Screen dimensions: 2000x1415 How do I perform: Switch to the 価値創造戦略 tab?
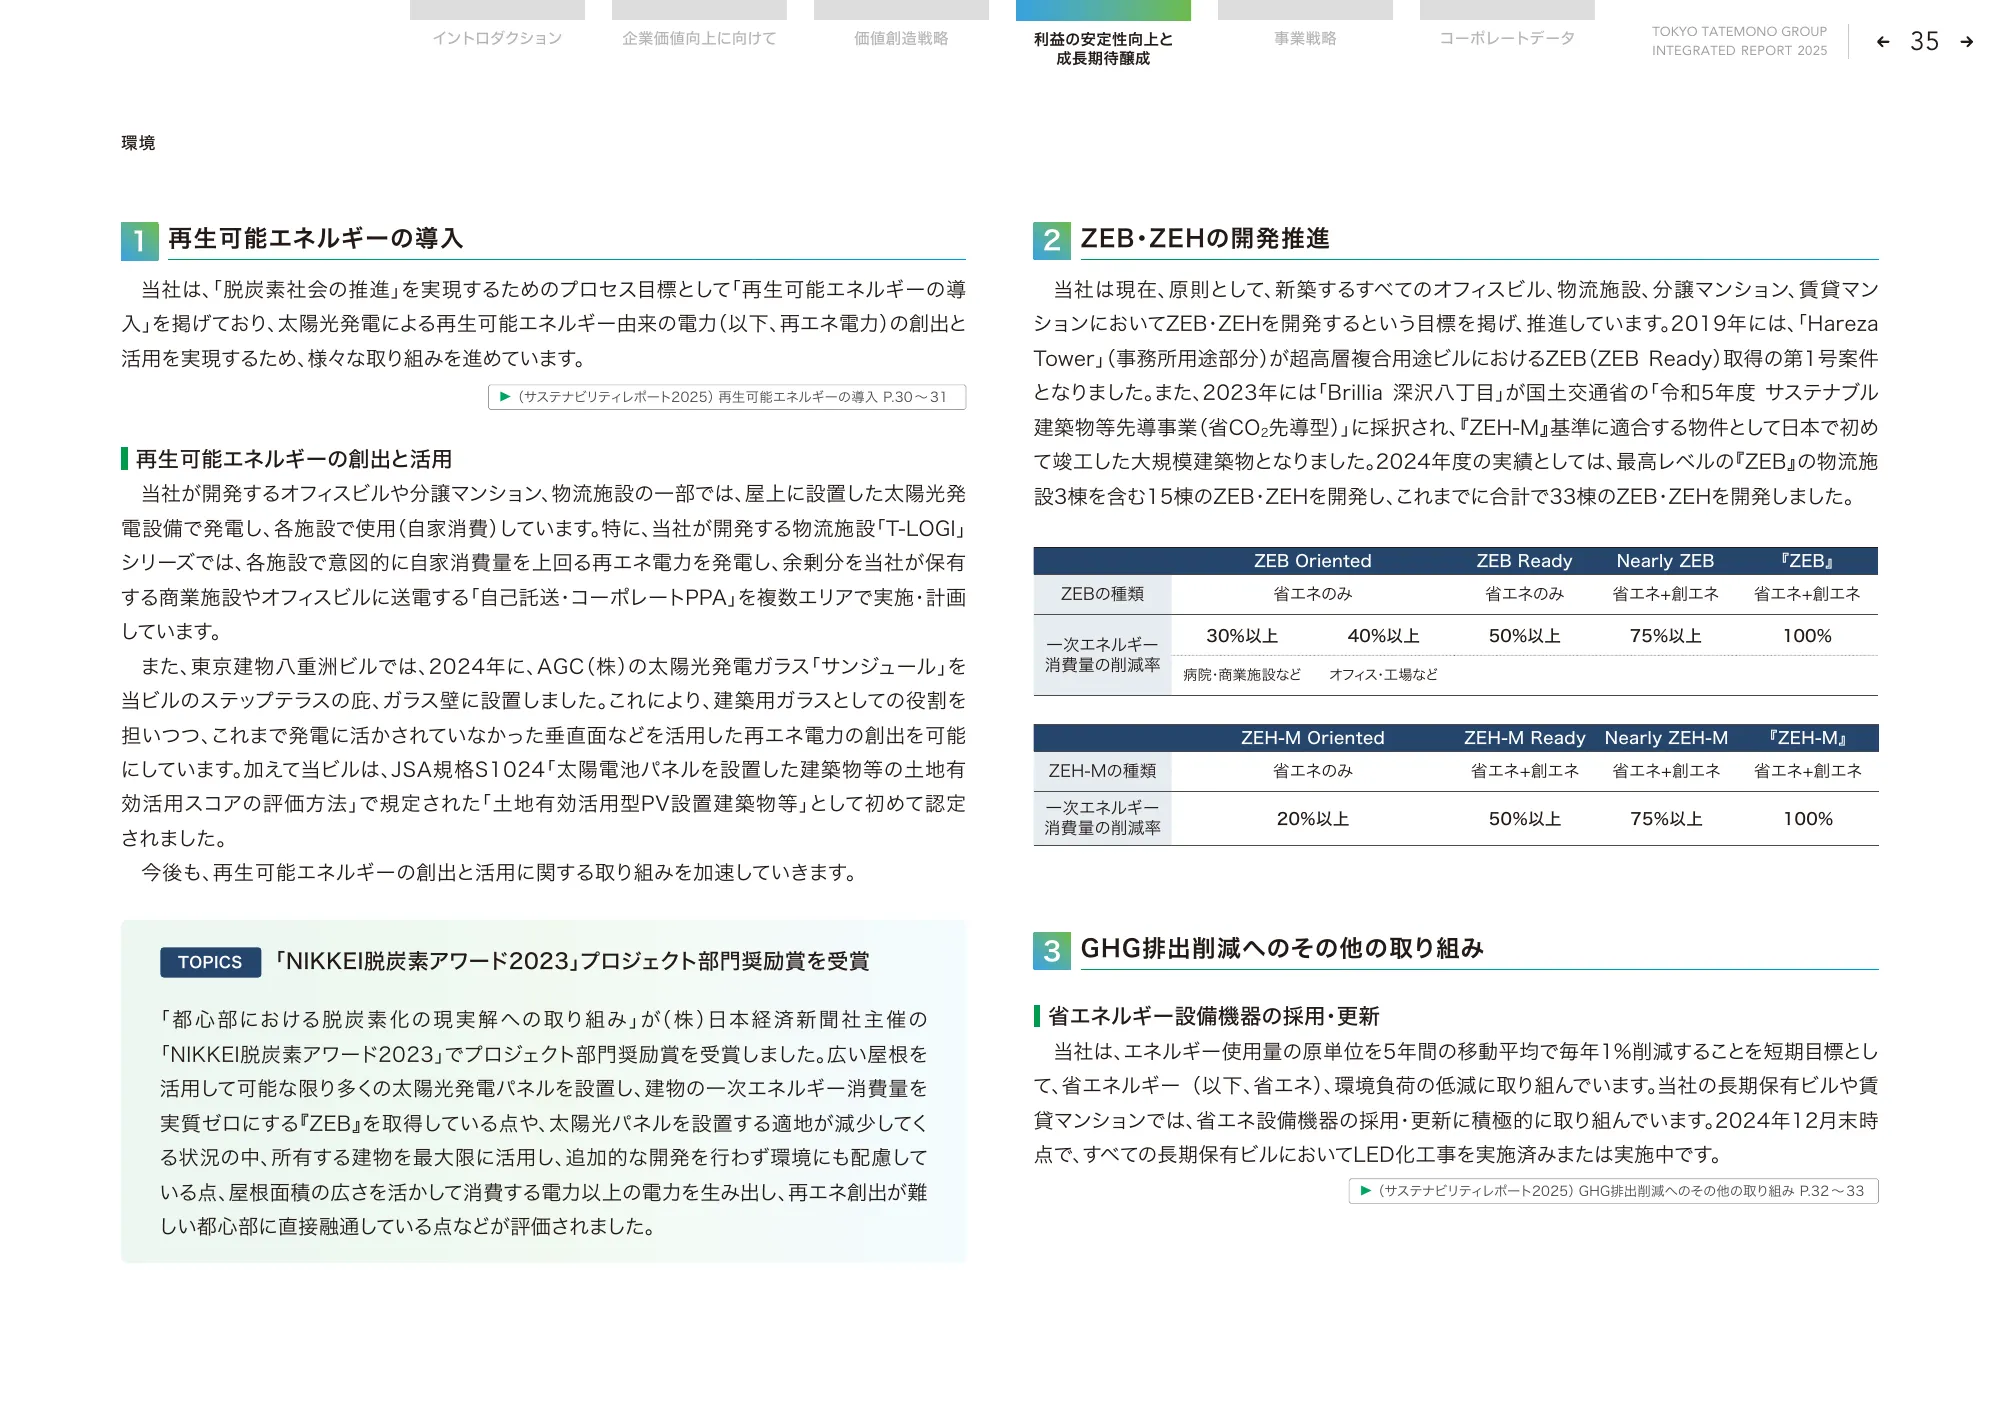(x=901, y=38)
